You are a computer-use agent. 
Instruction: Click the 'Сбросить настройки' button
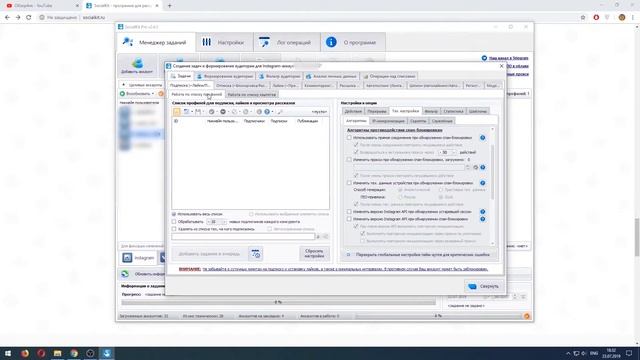314,253
